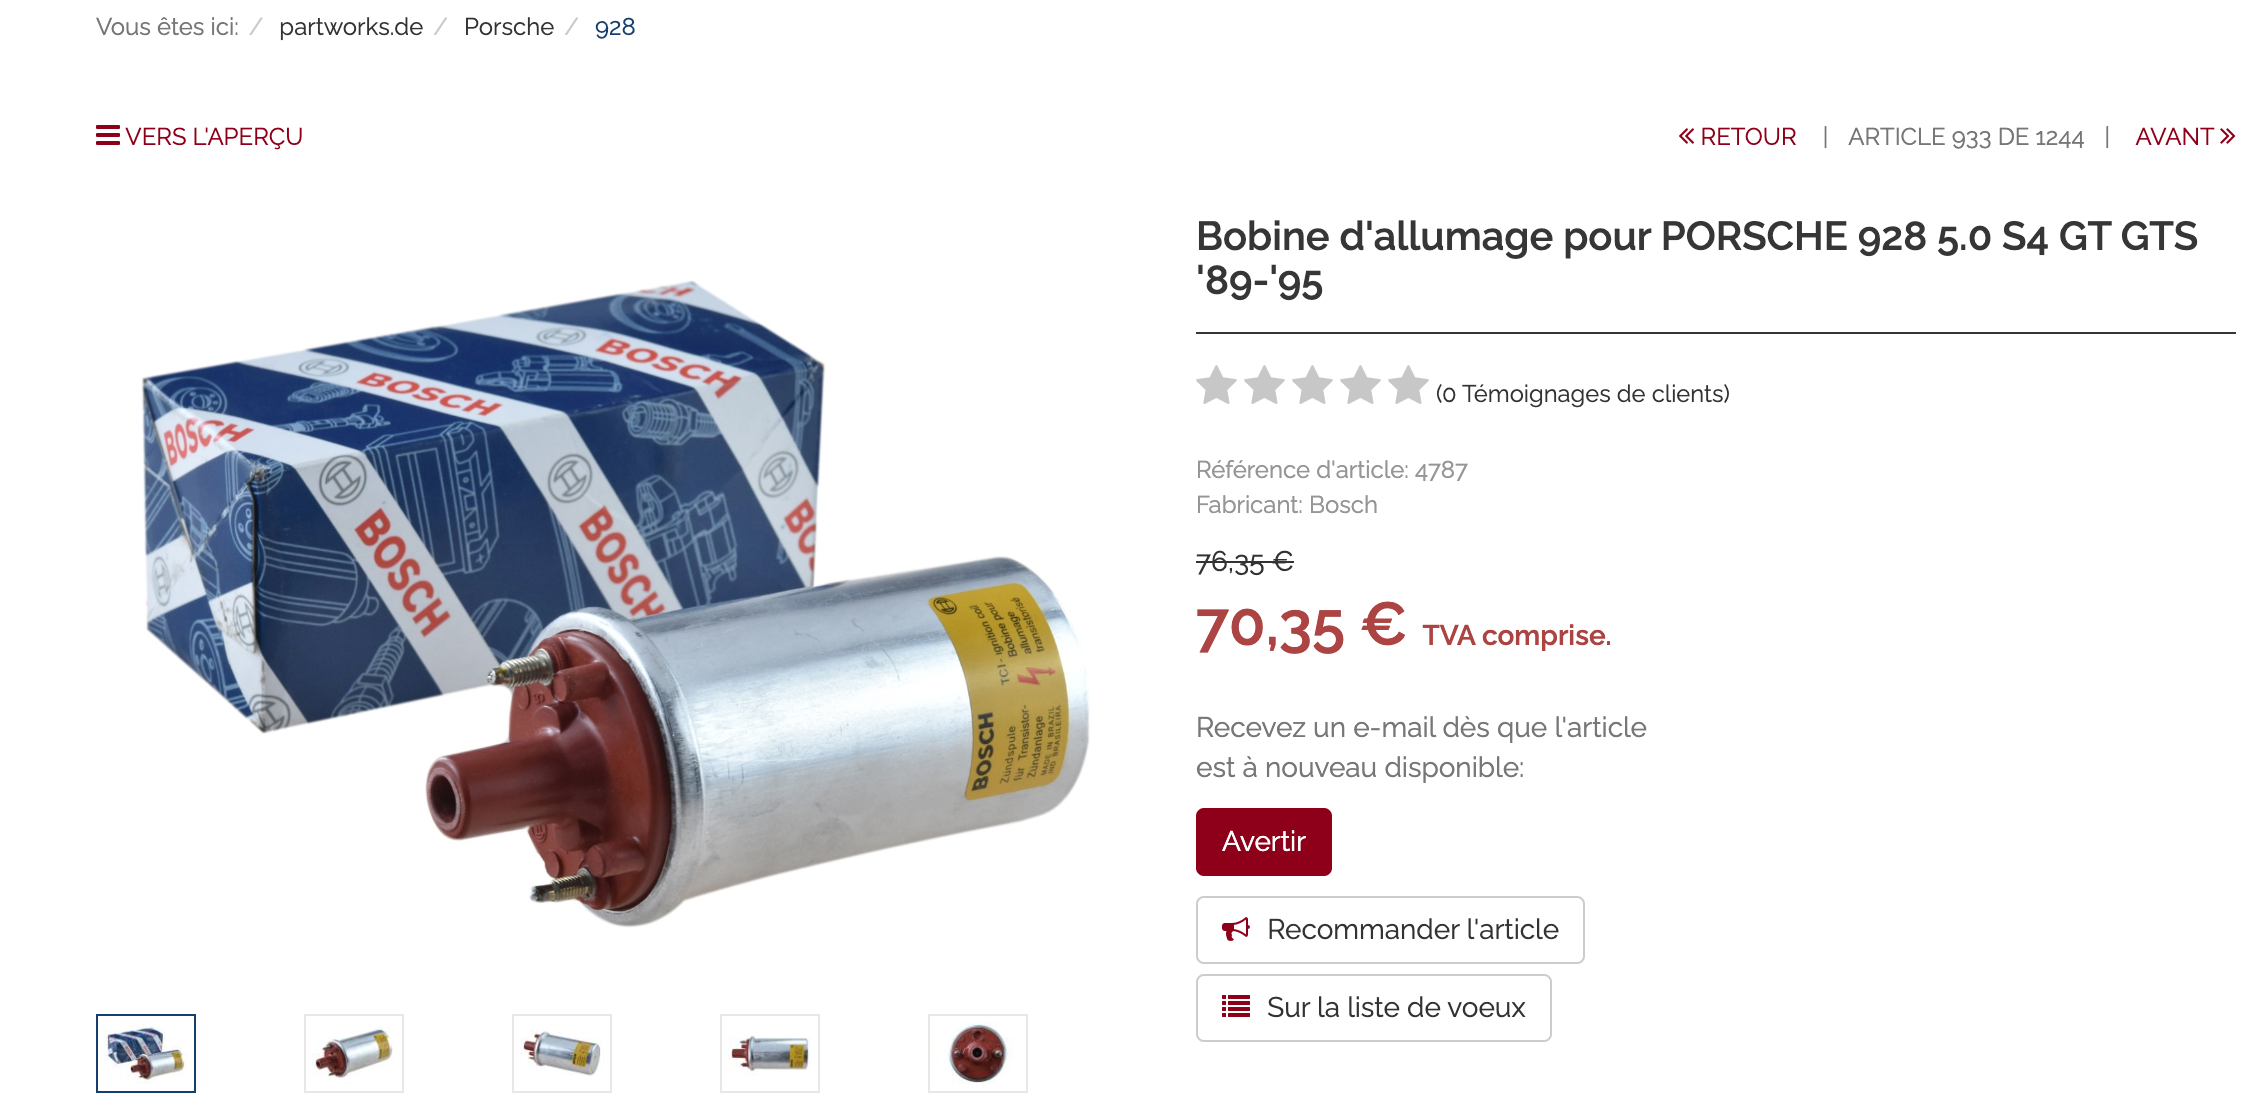2242x1106 pixels.
Task: Select first thumbnail with Bosch box
Action: [146, 1054]
